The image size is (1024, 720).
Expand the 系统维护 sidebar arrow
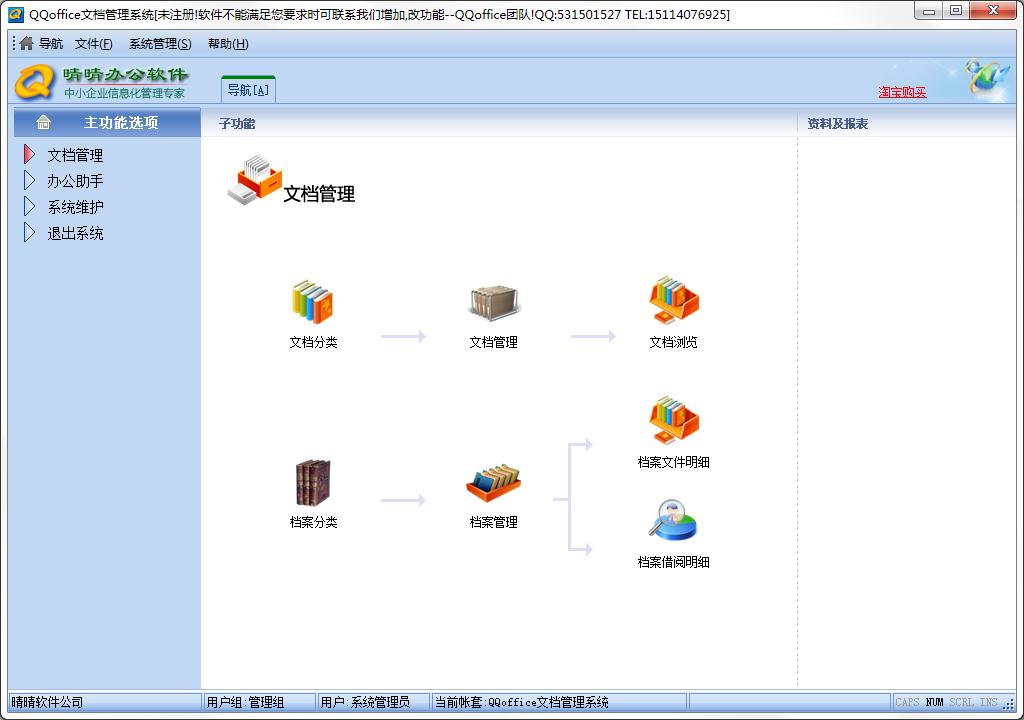pyautogui.click(x=29, y=207)
